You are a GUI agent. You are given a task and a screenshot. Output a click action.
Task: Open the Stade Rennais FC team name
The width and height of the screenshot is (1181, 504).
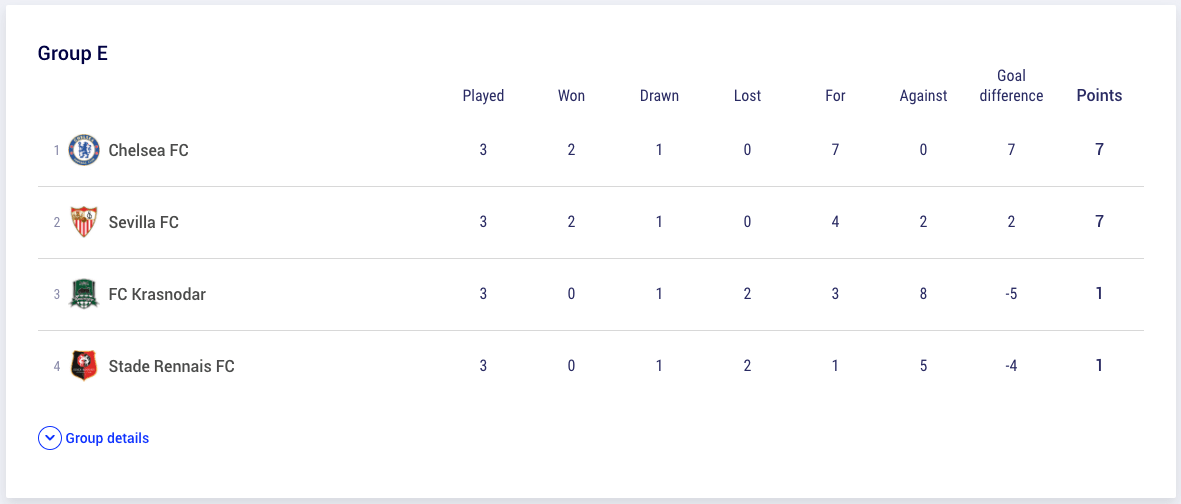(172, 366)
